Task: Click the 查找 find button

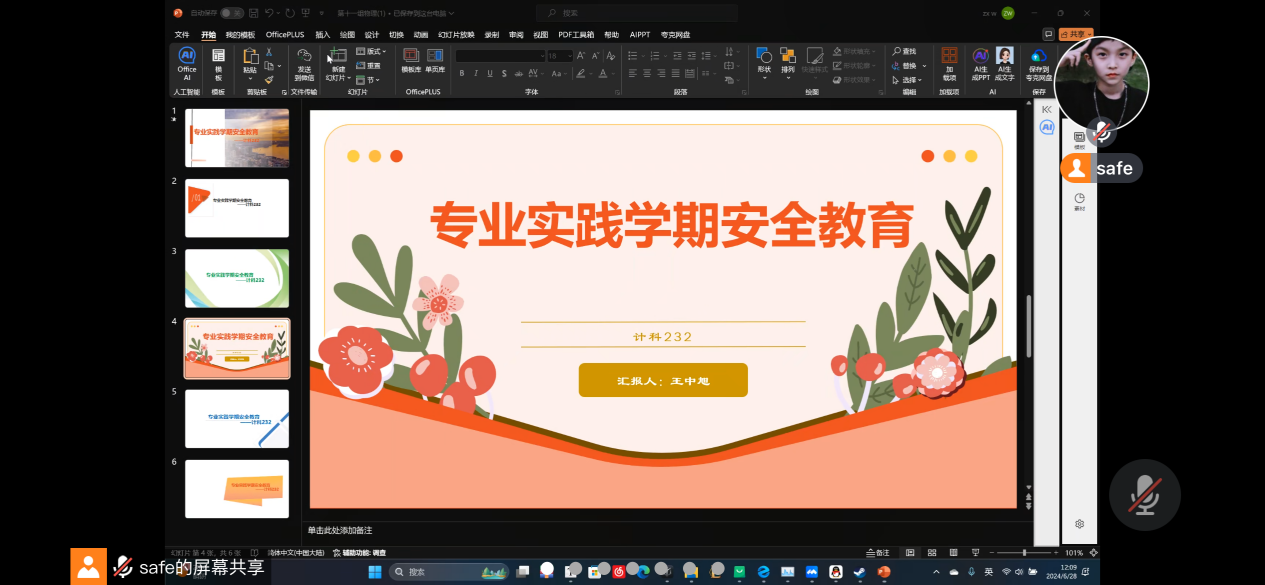Action: click(x=905, y=51)
